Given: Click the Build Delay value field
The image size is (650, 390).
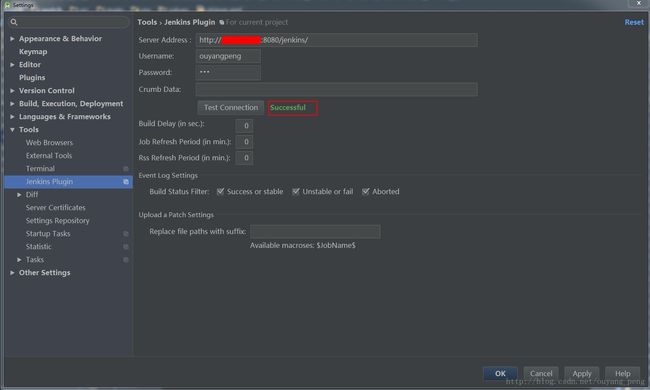Looking at the screenshot, I should coord(244,126).
